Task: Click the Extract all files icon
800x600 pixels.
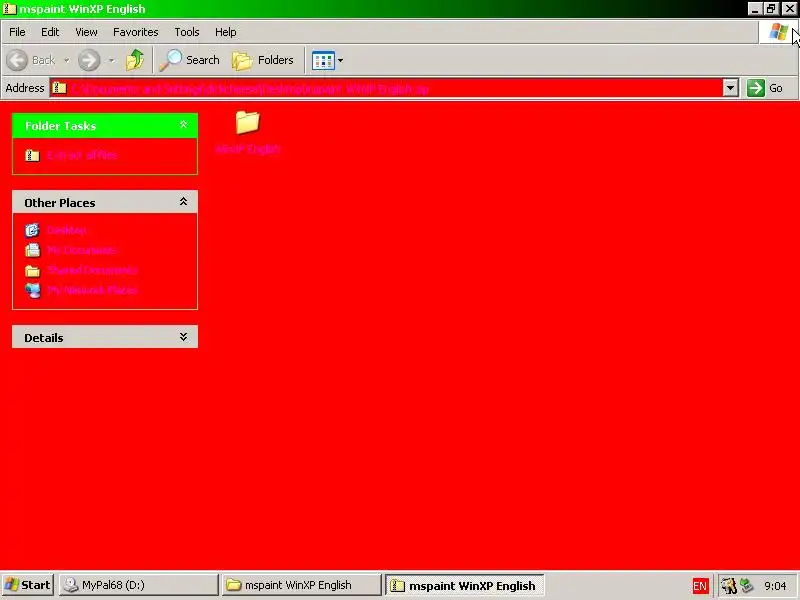Action: 32,155
